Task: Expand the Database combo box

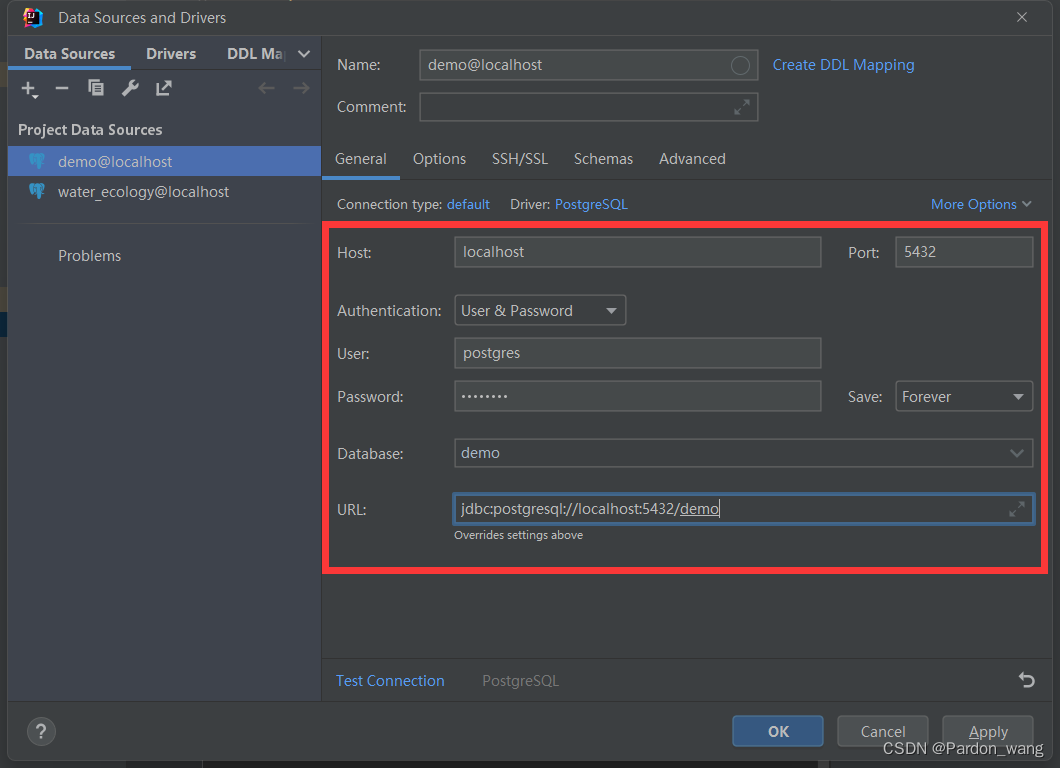Action: pos(1016,453)
